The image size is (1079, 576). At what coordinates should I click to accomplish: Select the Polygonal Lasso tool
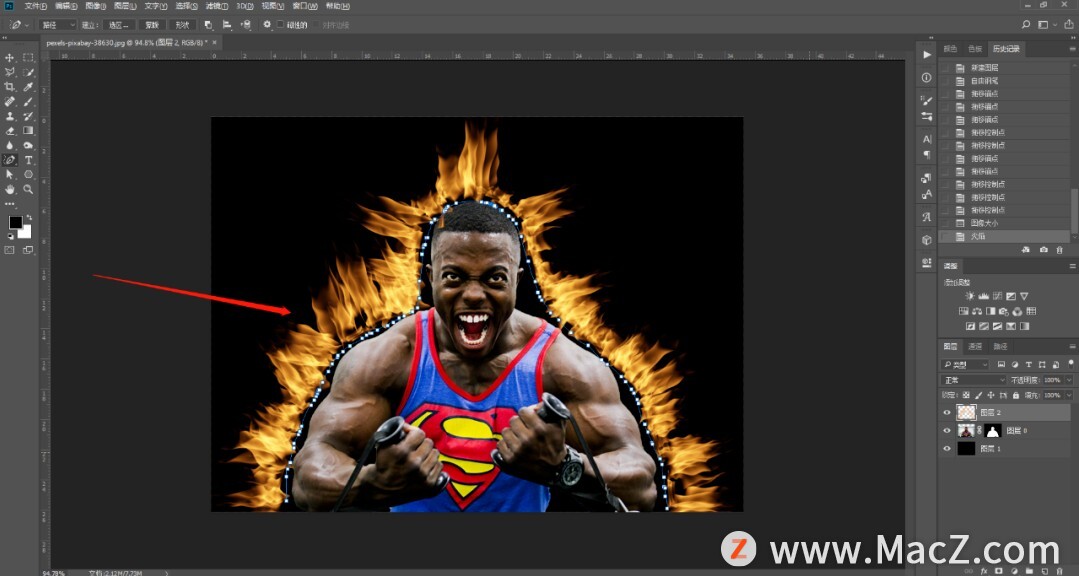[x=10, y=72]
